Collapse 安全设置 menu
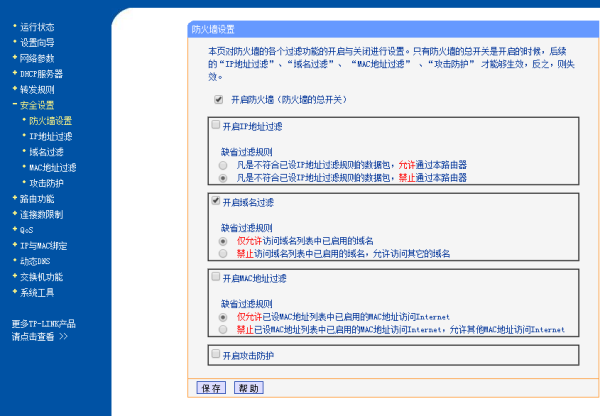The width and height of the screenshot is (600, 416). coord(37,105)
